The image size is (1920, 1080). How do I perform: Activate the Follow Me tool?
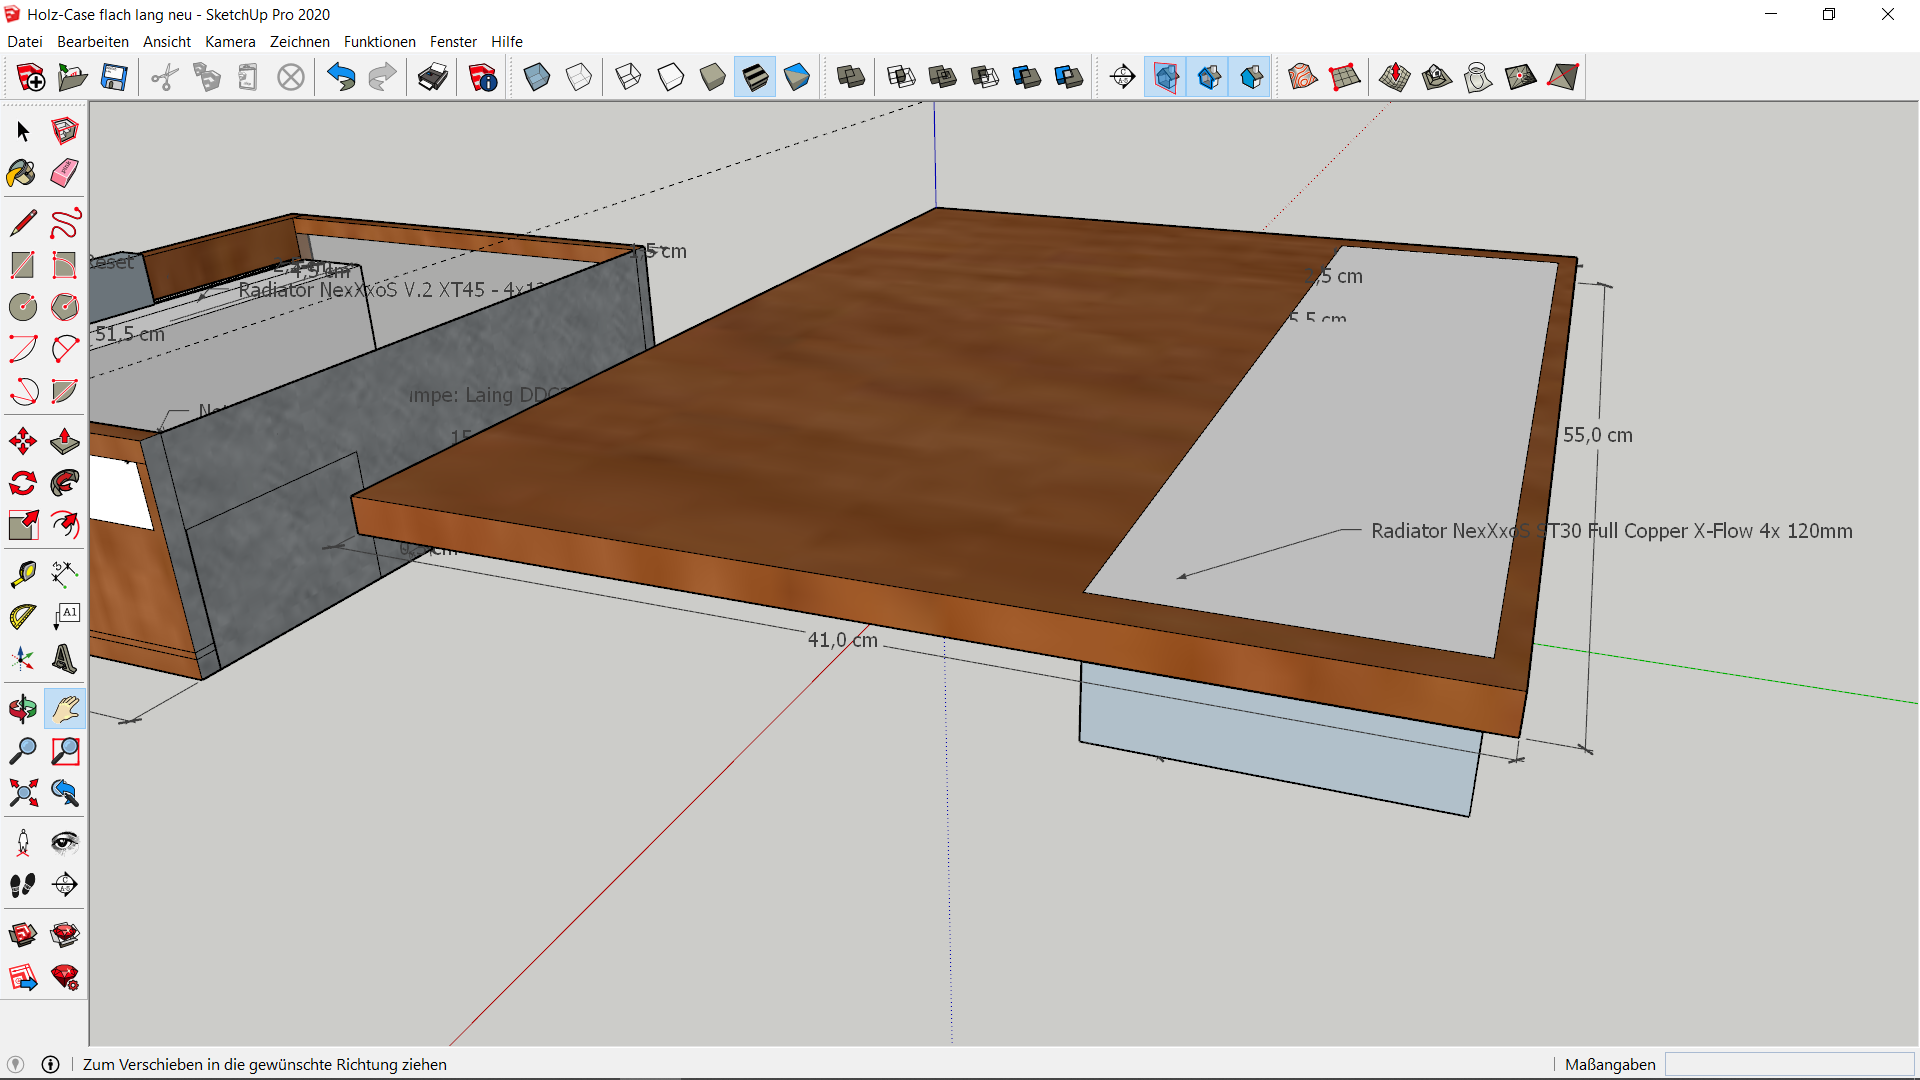pyautogui.click(x=64, y=483)
